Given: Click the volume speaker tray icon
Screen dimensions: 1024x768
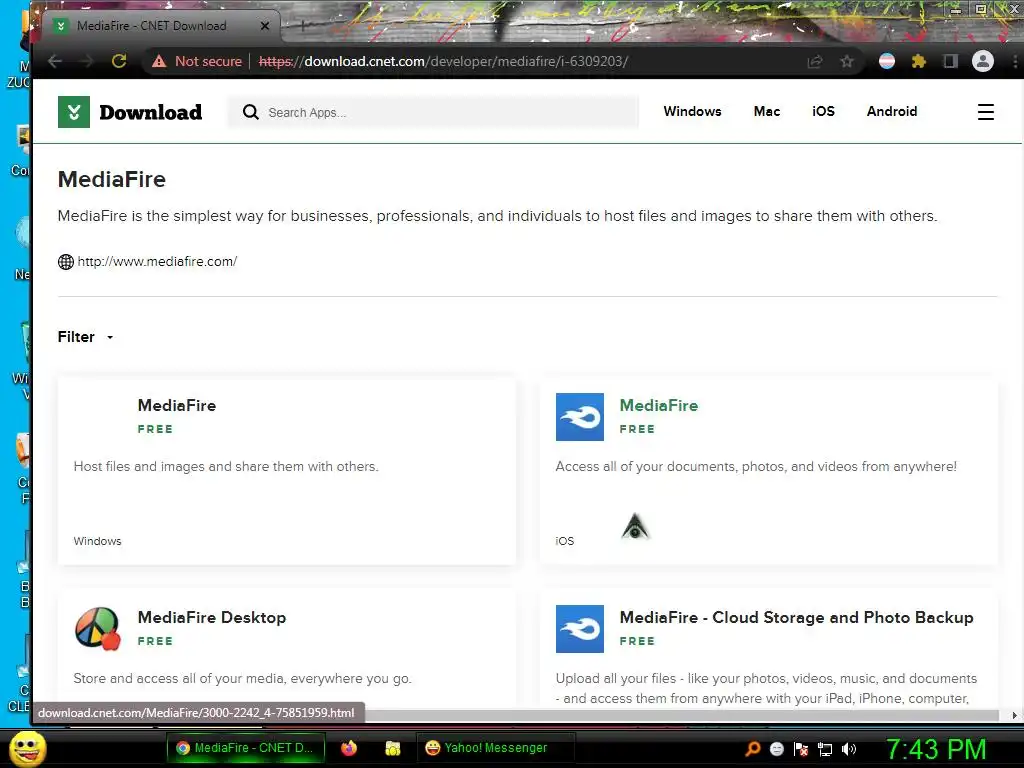Looking at the screenshot, I should [x=849, y=749].
